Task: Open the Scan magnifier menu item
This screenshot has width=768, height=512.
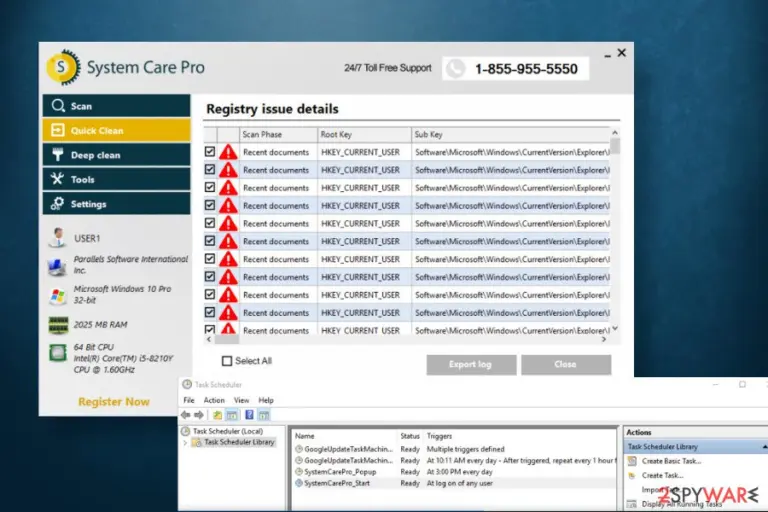Action: click(x=116, y=106)
